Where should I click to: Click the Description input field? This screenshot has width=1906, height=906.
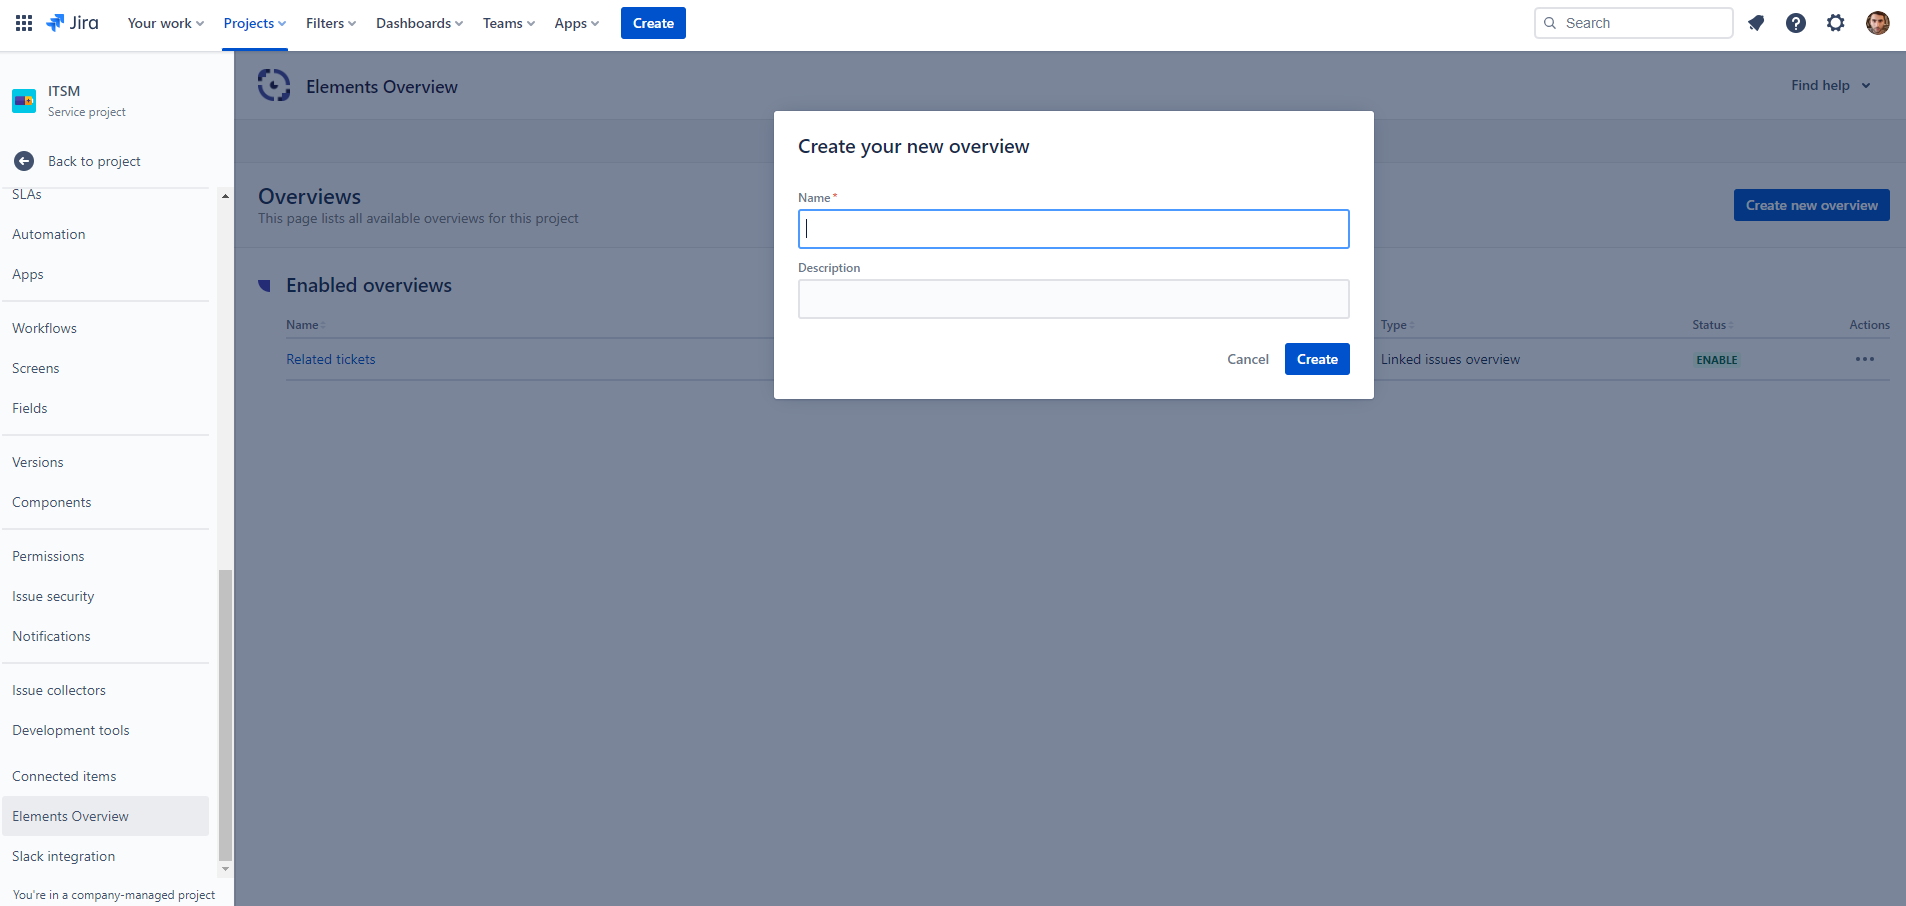1073,299
